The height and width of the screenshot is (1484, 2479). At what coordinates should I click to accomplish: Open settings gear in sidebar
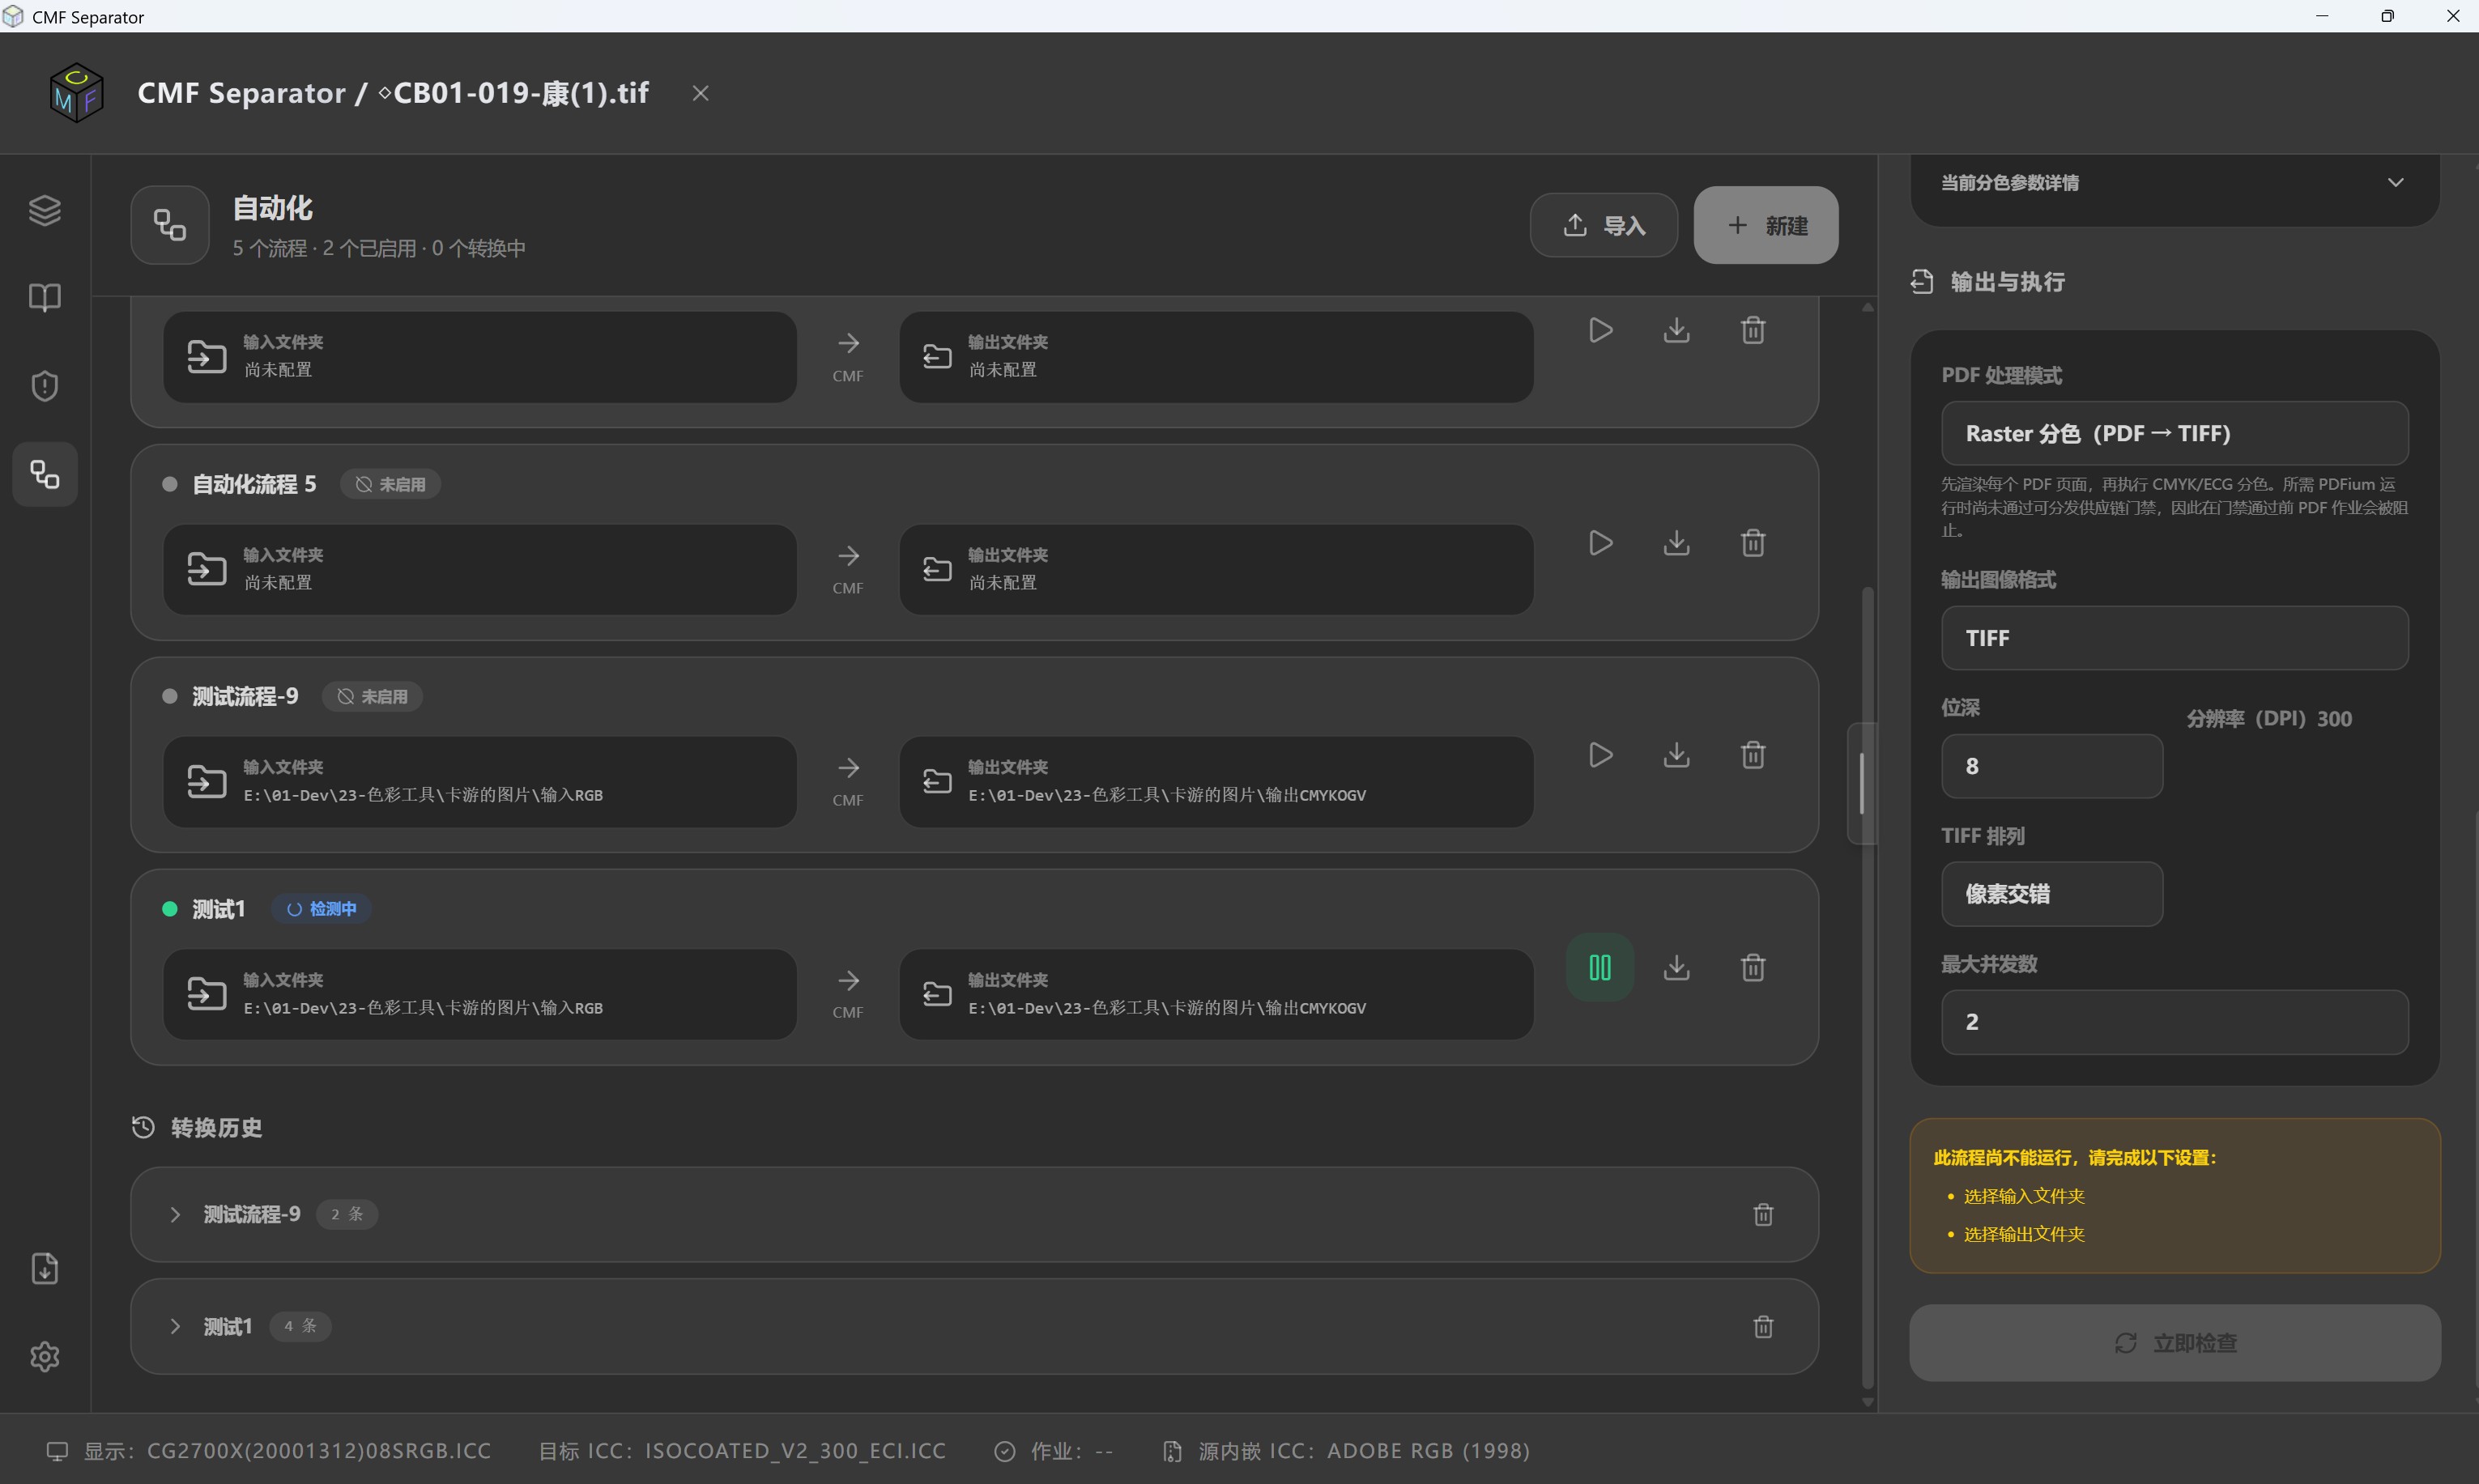45,1357
